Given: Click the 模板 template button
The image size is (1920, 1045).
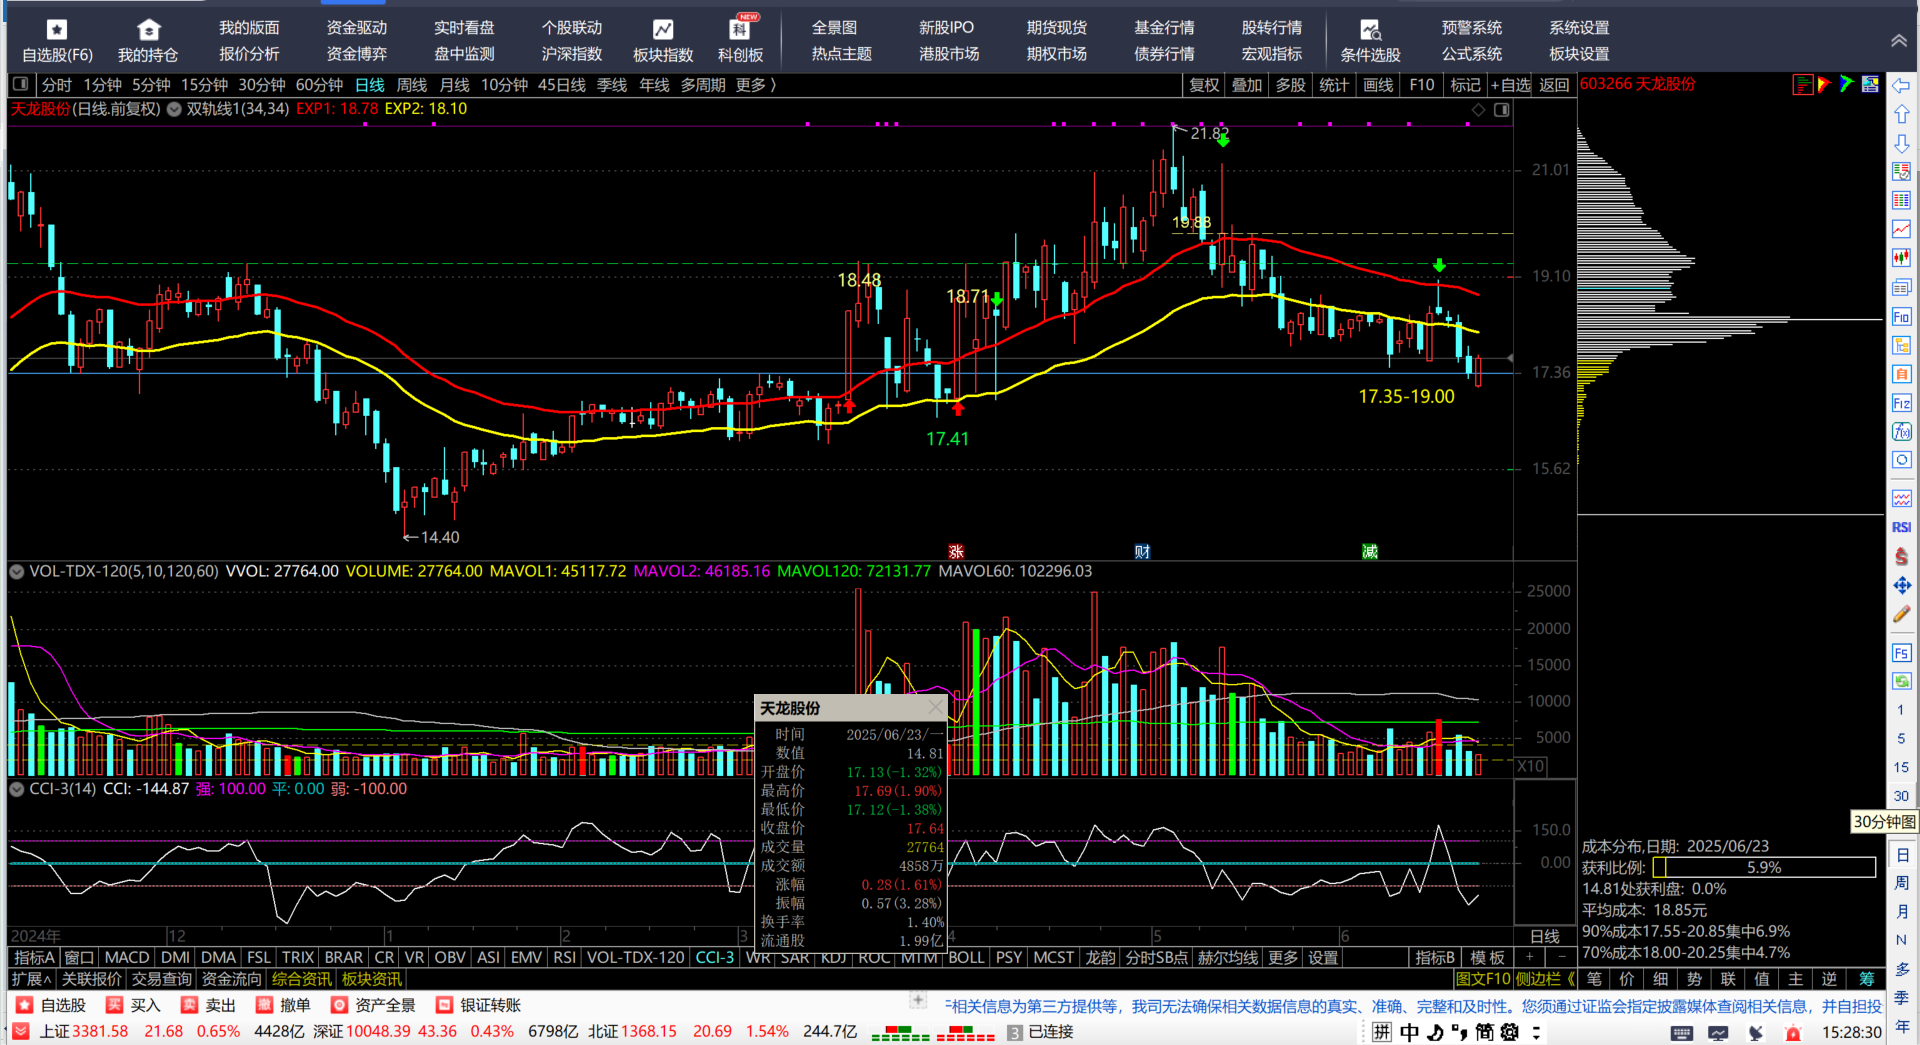Looking at the screenshot, I should coord(1487,957).
